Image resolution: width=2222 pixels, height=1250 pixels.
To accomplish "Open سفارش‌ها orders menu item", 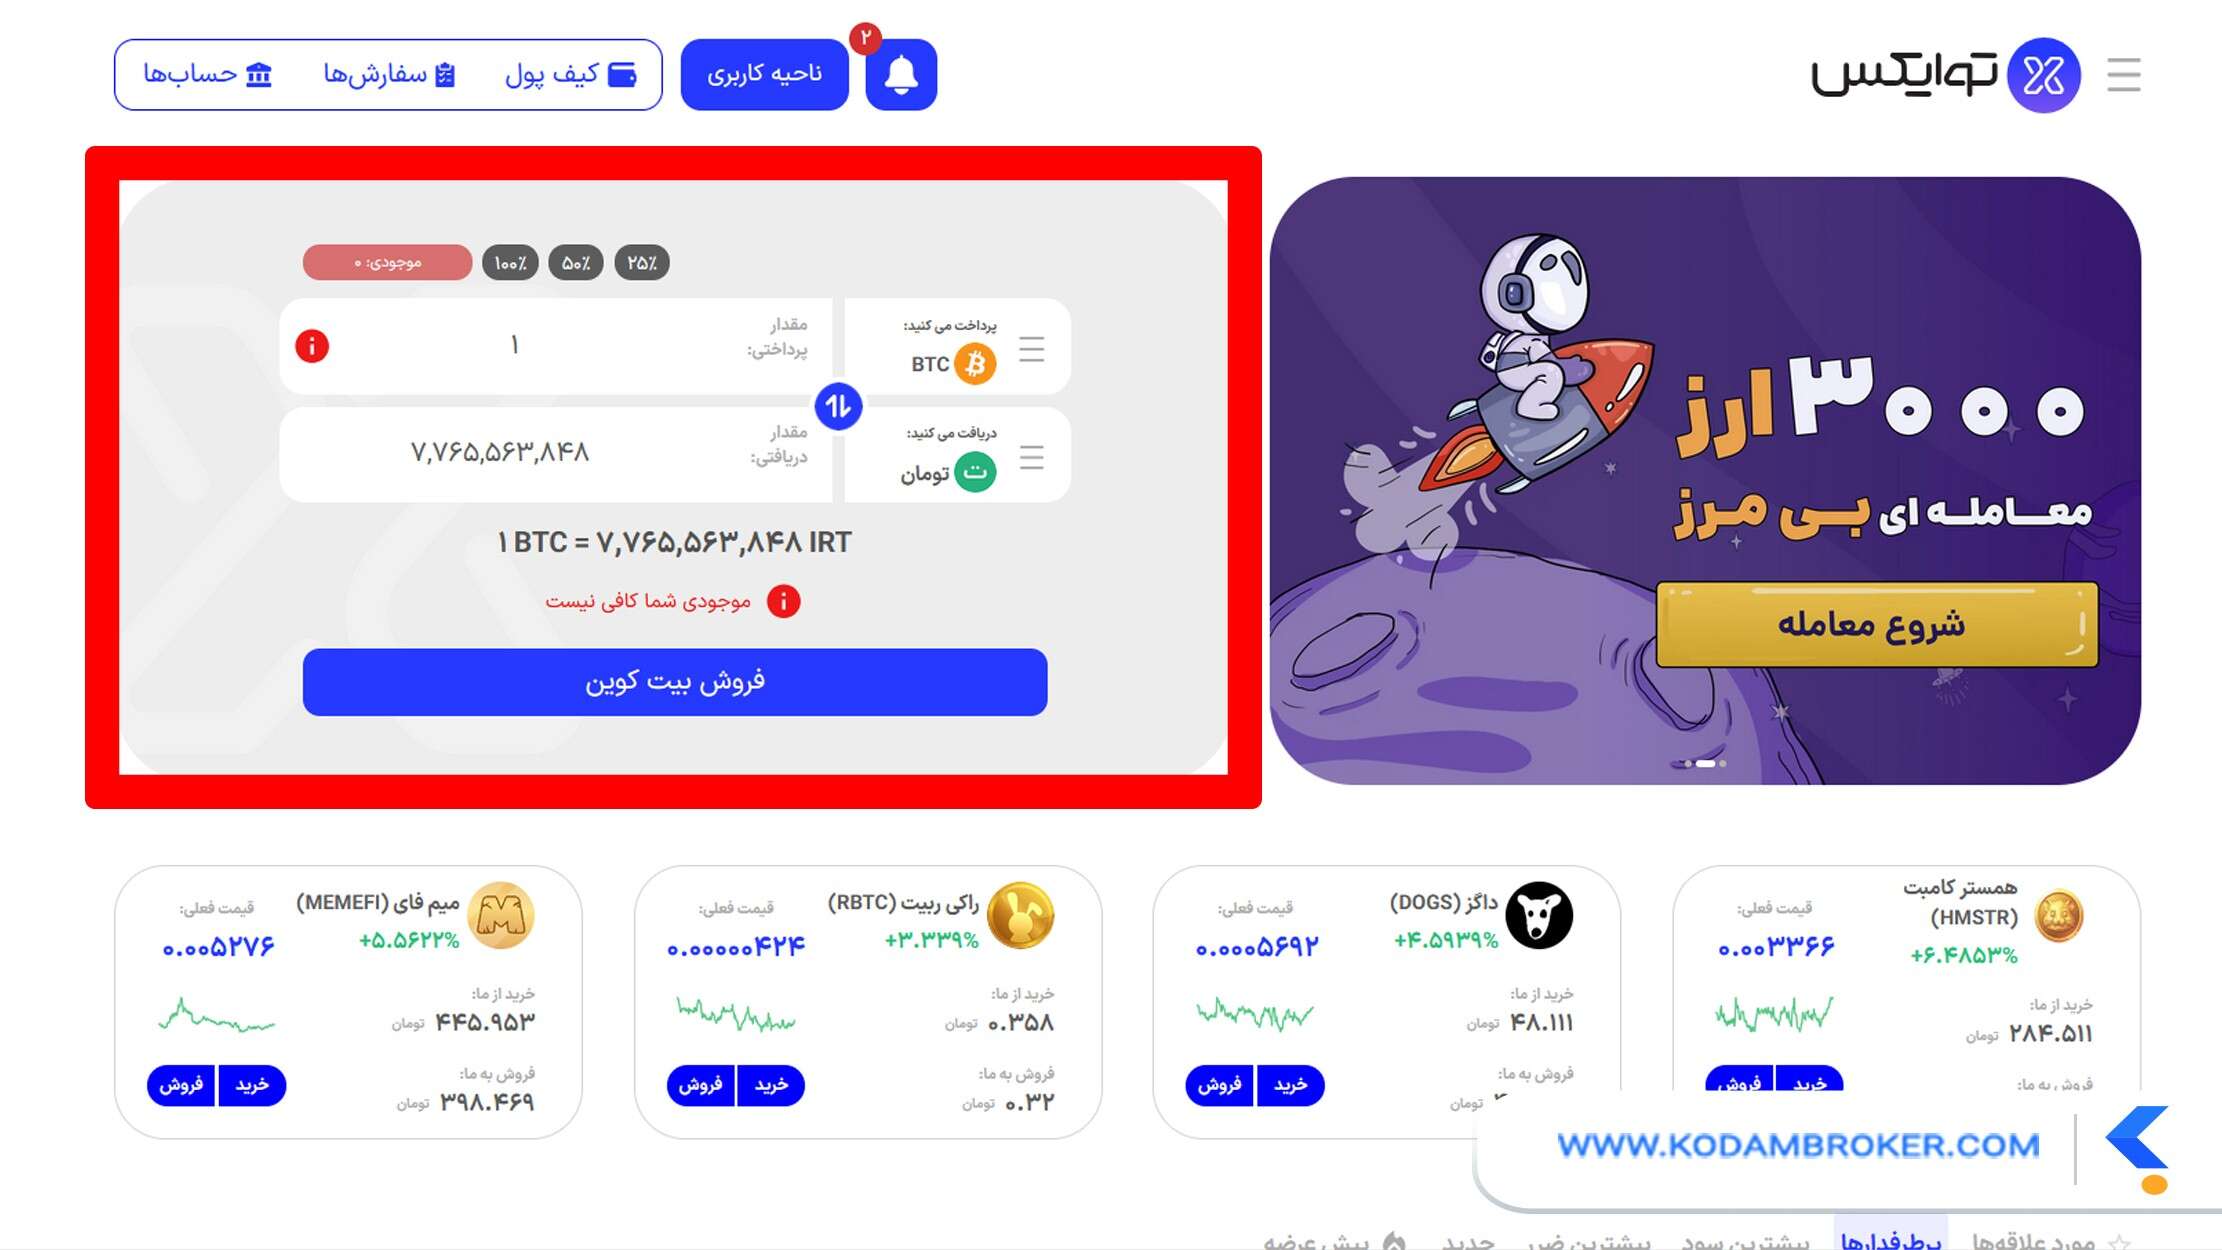I will (390, 75).
